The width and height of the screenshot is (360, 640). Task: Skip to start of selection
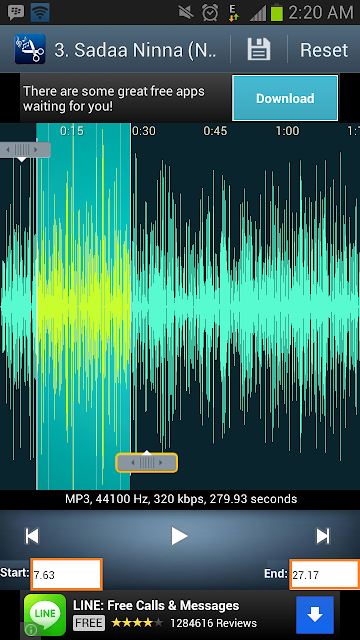[x=32, y=536]
